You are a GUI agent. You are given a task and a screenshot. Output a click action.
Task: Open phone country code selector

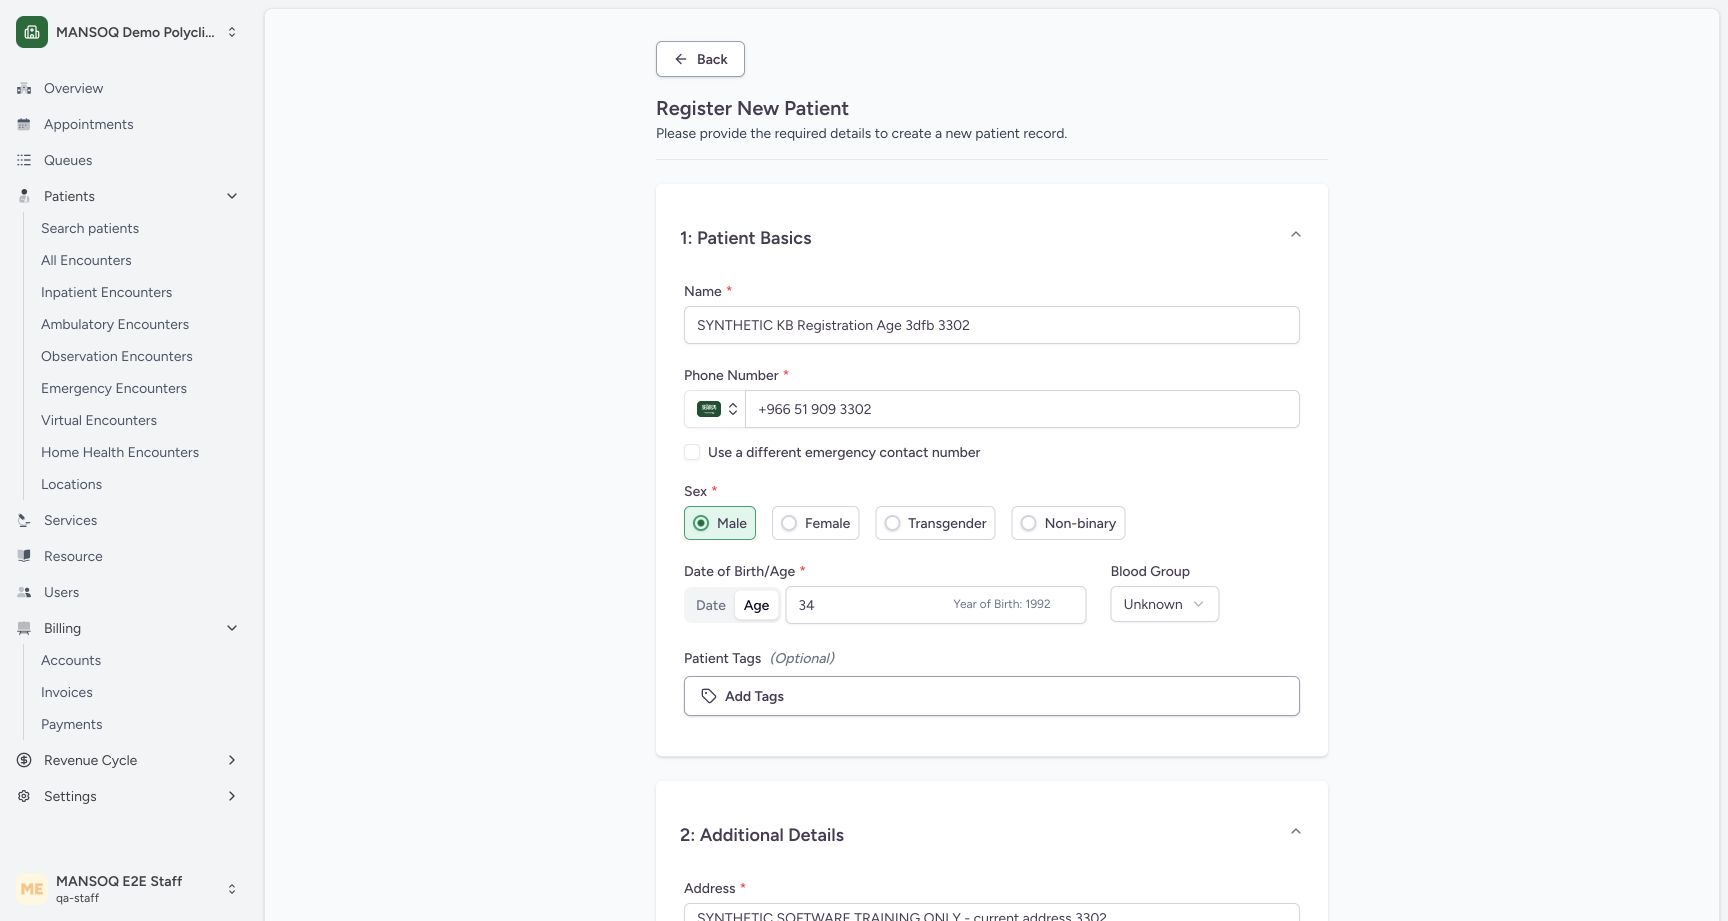tap(715, 409)
